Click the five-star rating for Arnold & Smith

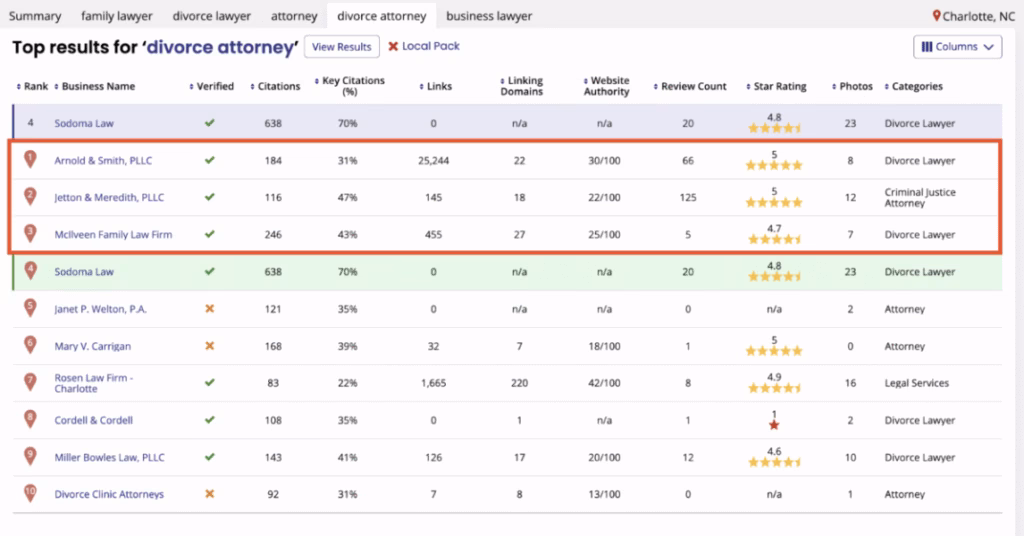774,166
